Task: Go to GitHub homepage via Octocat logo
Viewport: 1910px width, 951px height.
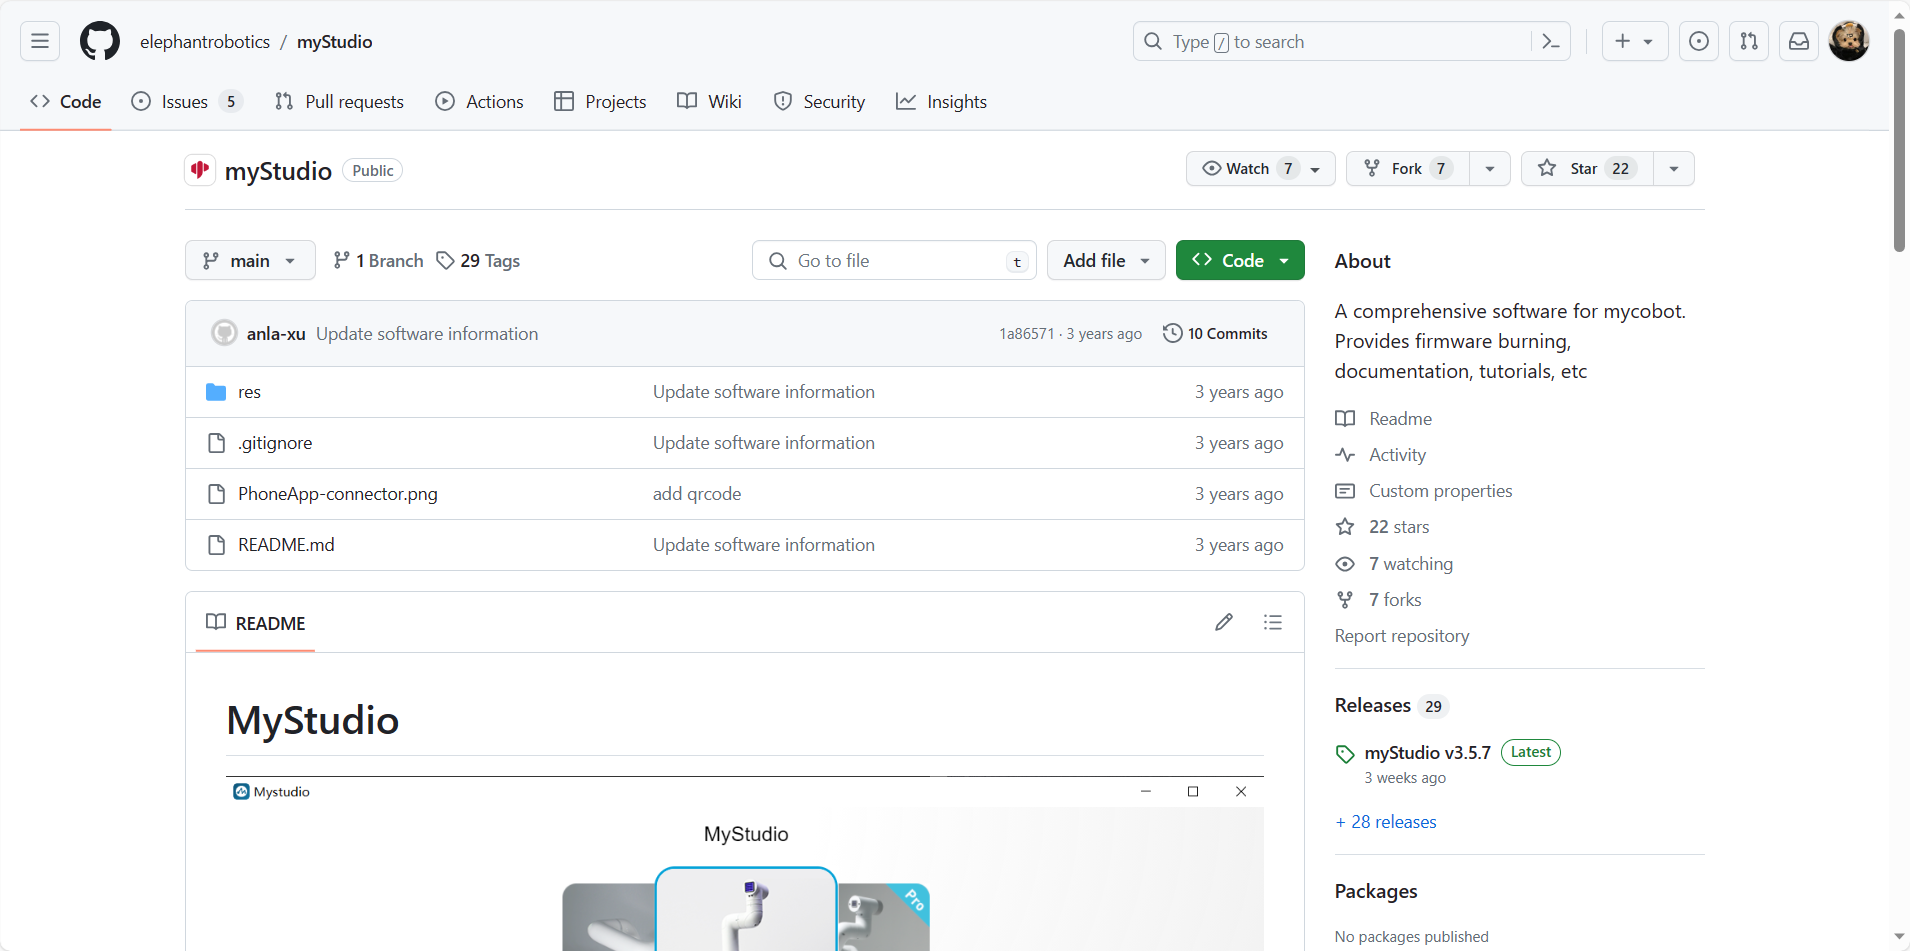Action: (x=100, y=41)
